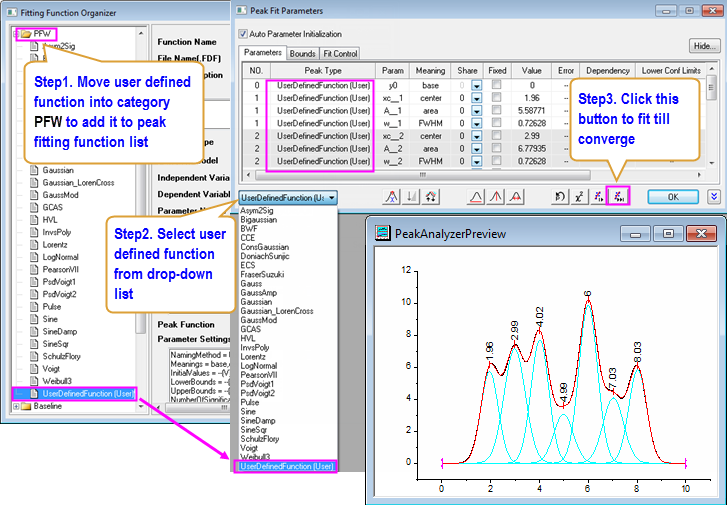
Task: Click the reinitialize parameters button
Action: click(x=562, y=198)
